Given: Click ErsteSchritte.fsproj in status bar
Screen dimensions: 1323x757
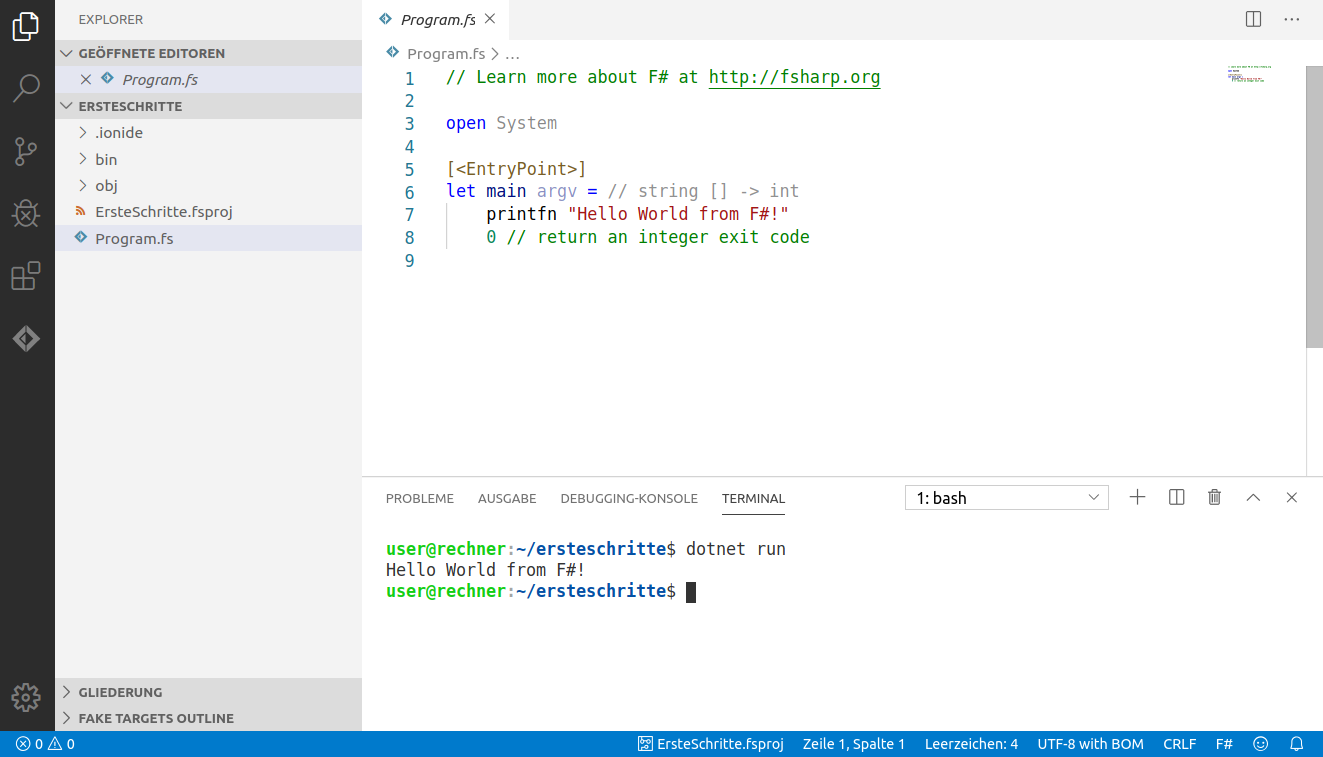Looking at the screenshot, I should pos(710,744).
